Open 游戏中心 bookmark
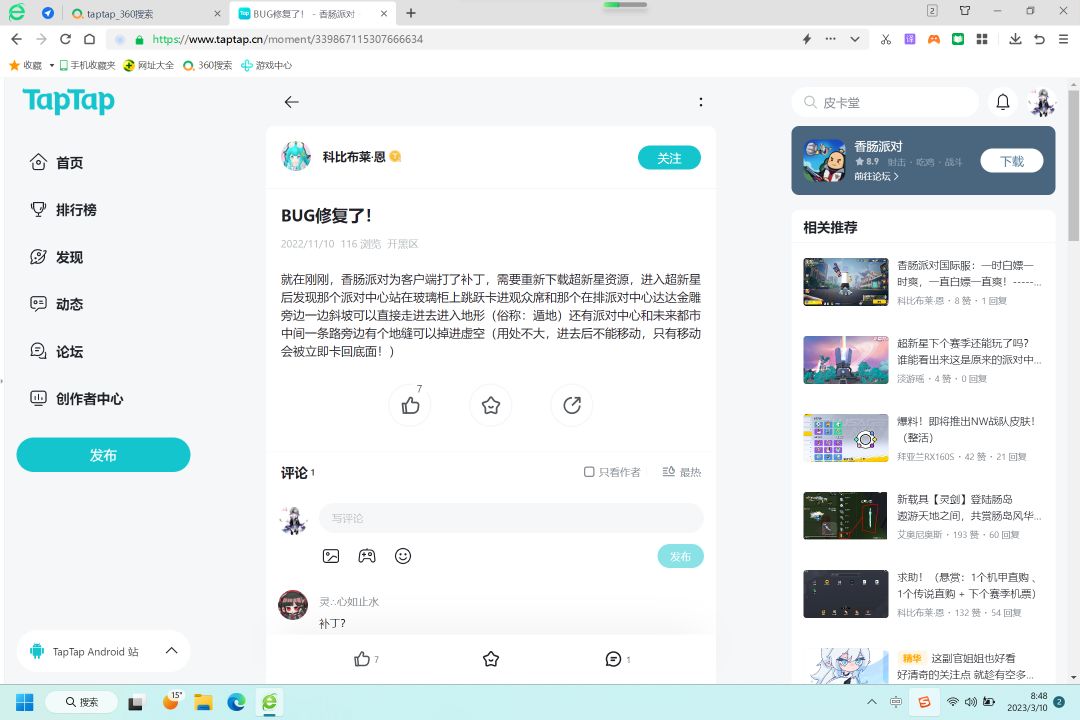 click(267, 65)
